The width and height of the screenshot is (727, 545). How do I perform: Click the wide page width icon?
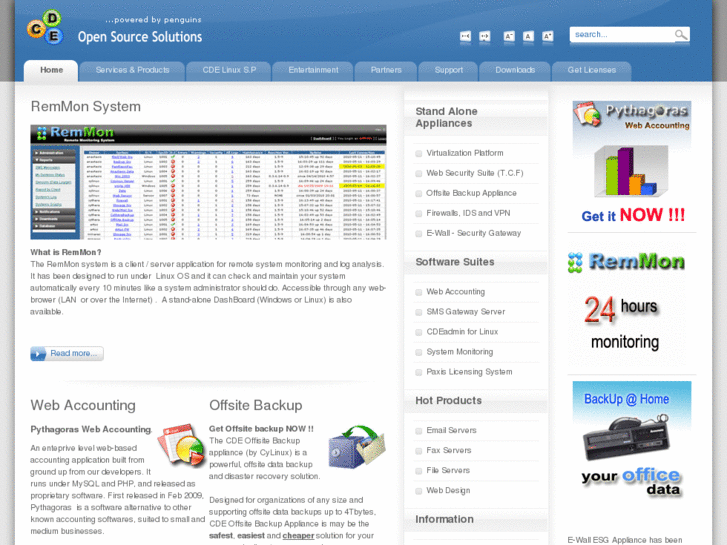point(485,36)
